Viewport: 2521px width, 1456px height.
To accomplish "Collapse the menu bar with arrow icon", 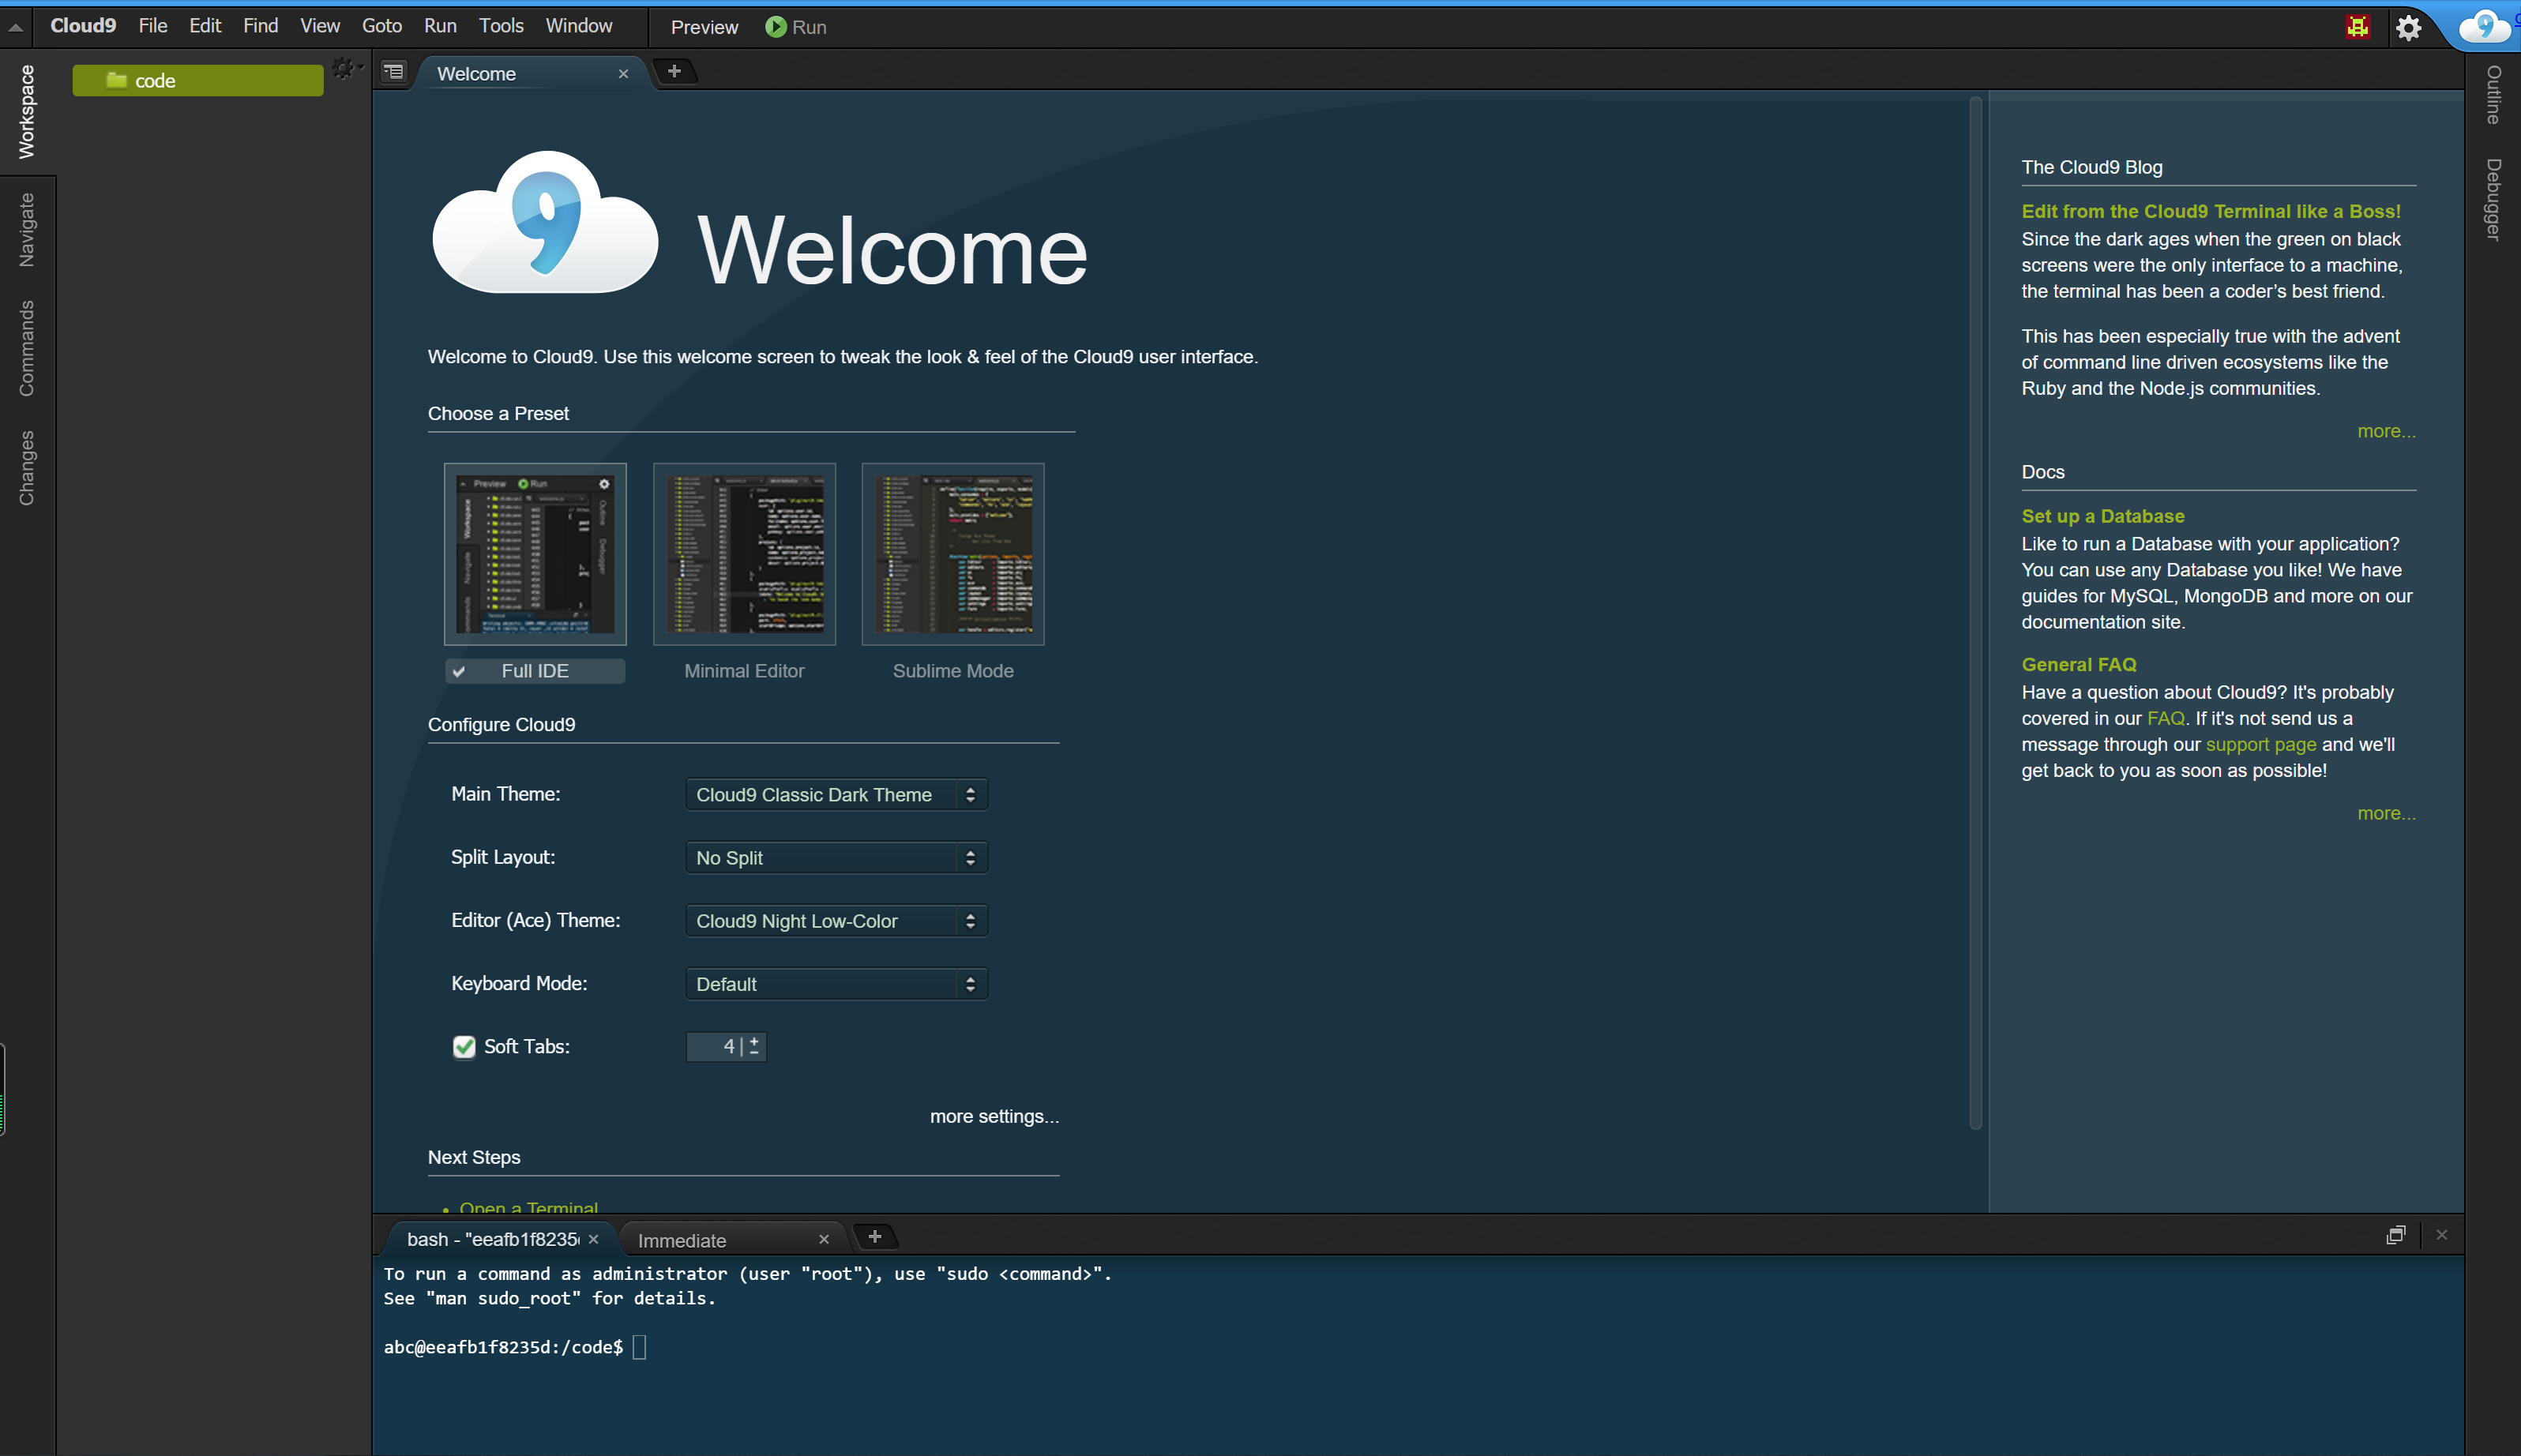I will pyautogui.click(x=16, y=28).
